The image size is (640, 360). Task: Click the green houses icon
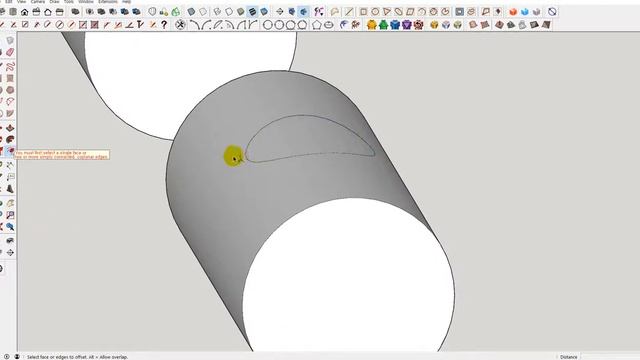click(x=176, y=12)
